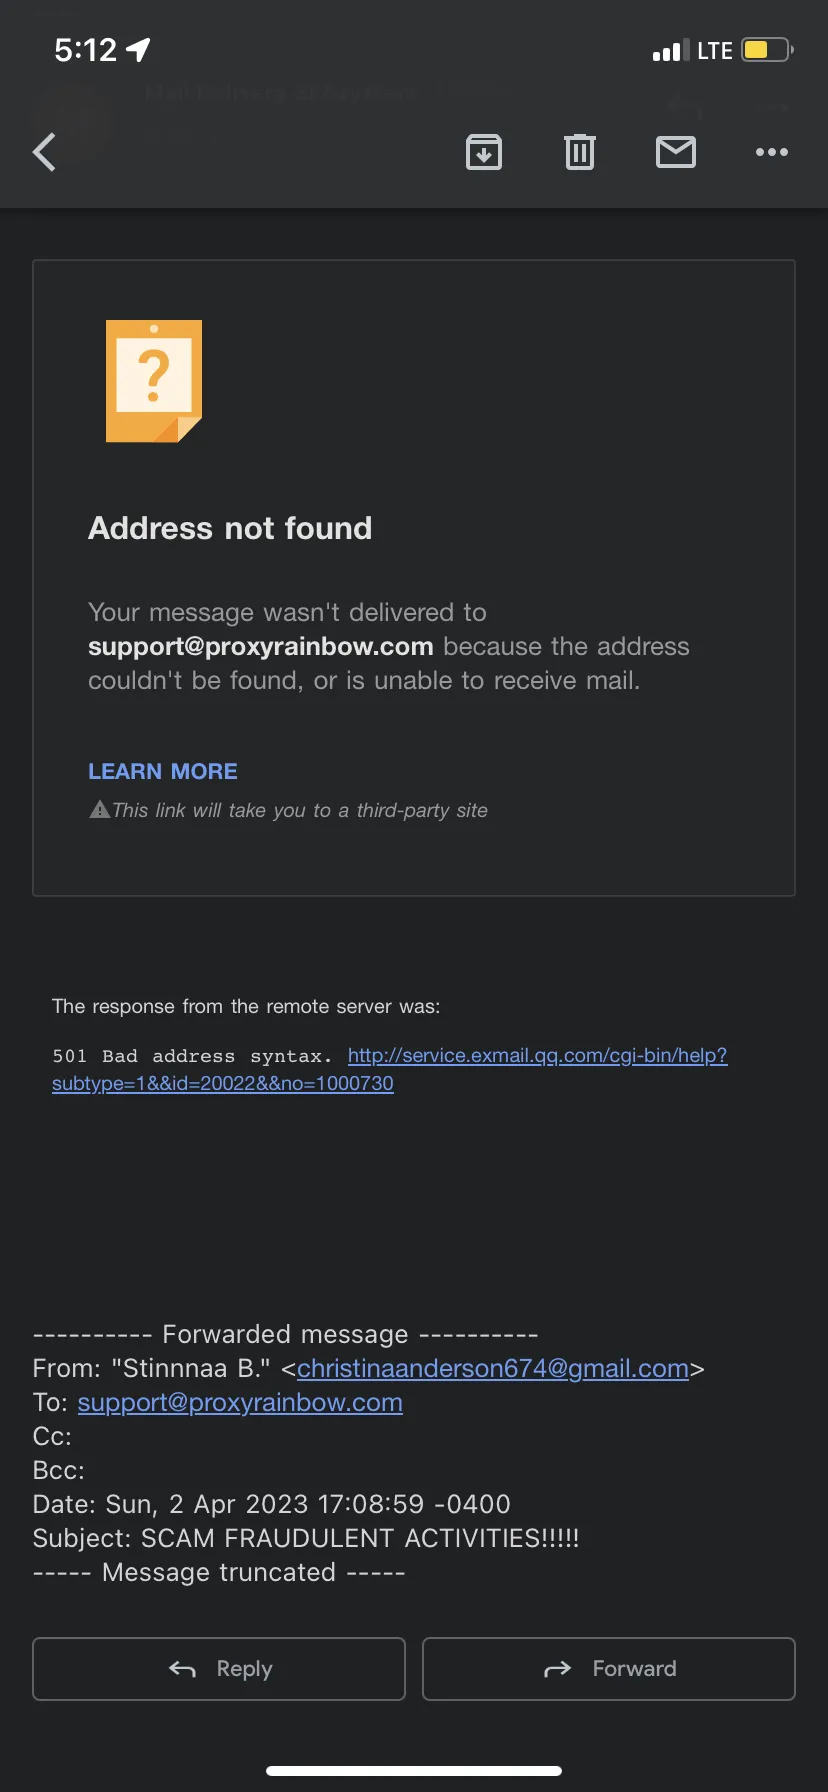Tap the warning triangle next to third-party notice
The width and height of the screenshot is (828, 1792).
99,809
